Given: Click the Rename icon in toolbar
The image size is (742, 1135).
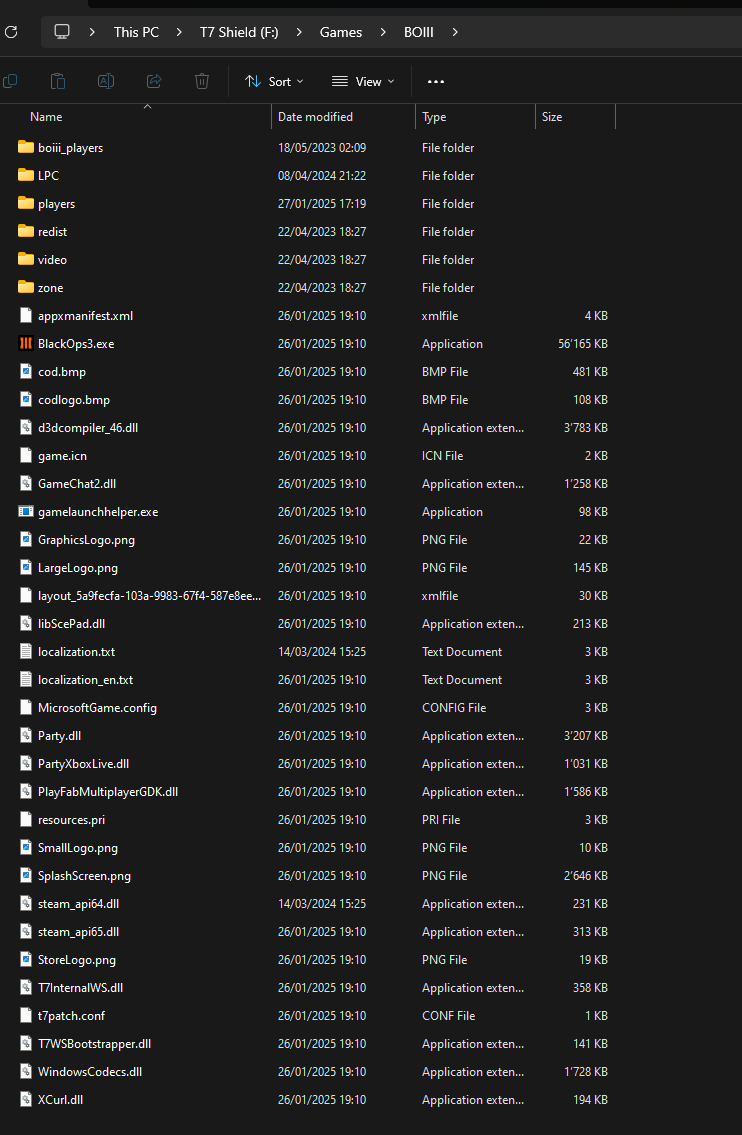Looking at the screenshot, I should (x=105, y=81).
